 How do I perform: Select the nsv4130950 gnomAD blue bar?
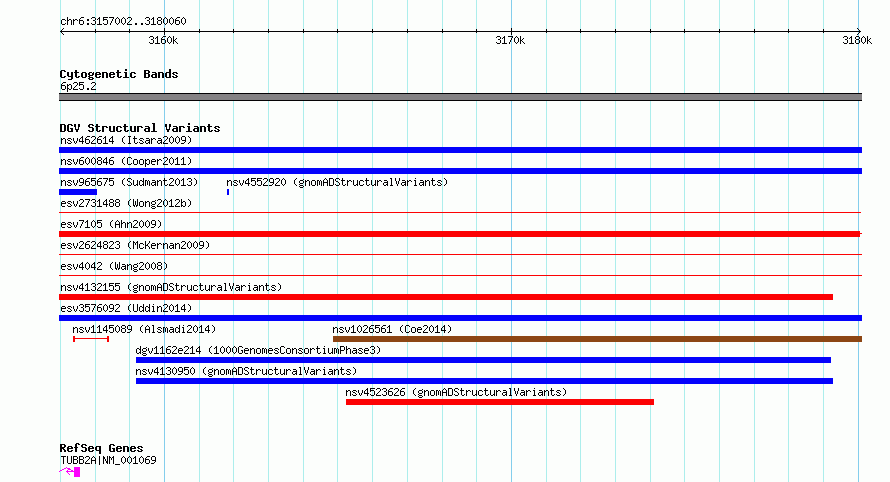coord(484,381)
